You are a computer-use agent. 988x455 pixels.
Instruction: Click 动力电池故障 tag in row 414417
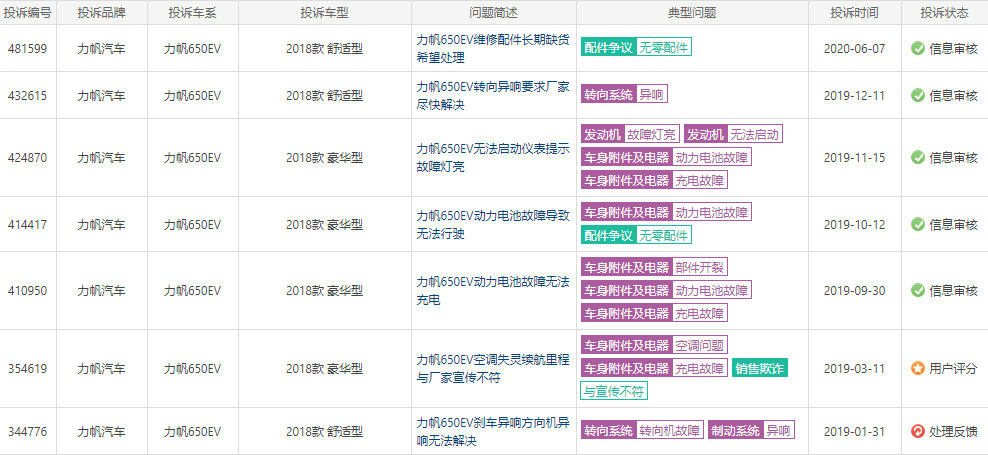click(x=712, y=212)
